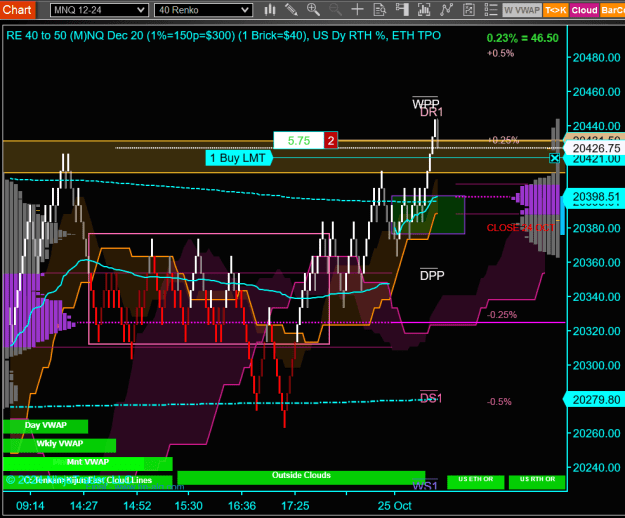Click the 17:25 time axis label
Screen dimensions: 625x518
(x=295, y=506)
